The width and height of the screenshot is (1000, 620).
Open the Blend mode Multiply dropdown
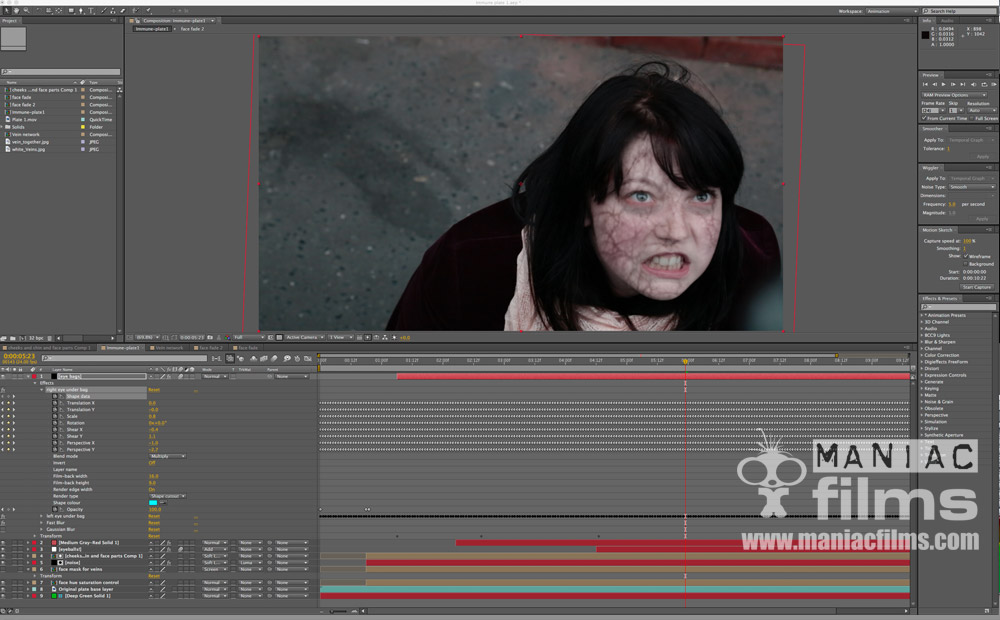point(168,456)
